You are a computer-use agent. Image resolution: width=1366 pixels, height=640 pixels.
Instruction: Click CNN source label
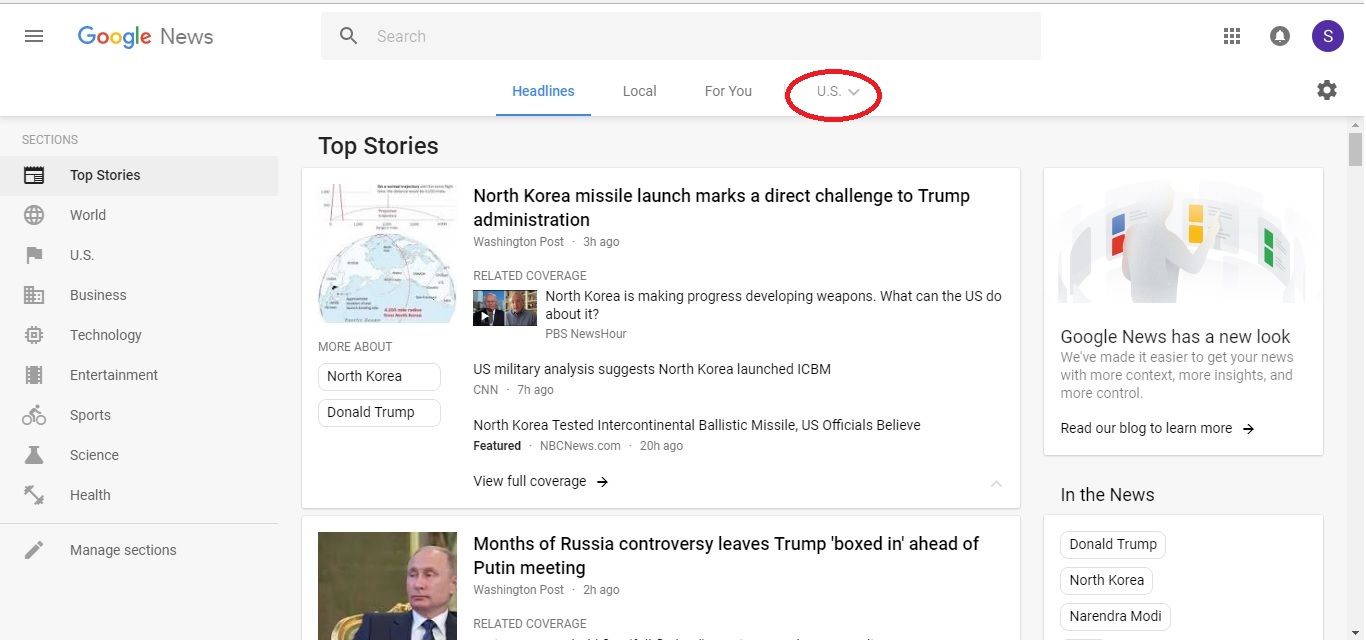(486, 390)
